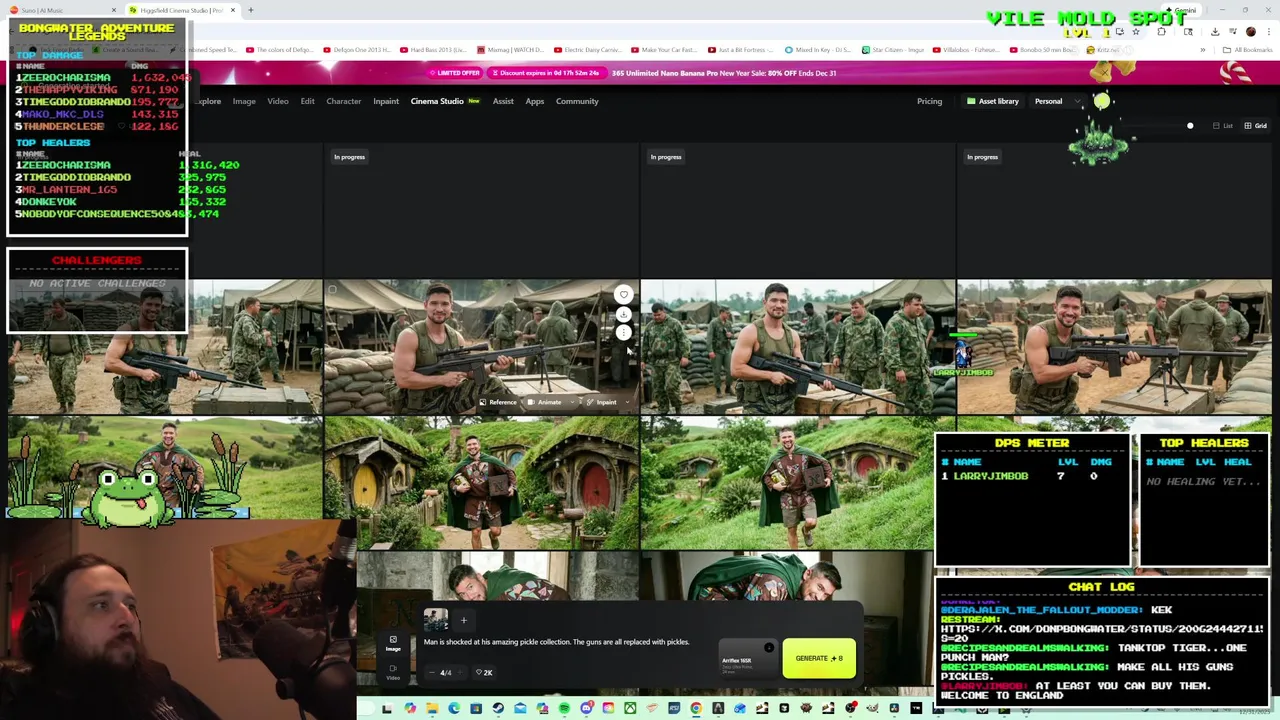Click Animate on the hovered image
1280x720 pixels.
tap(545, 402)
